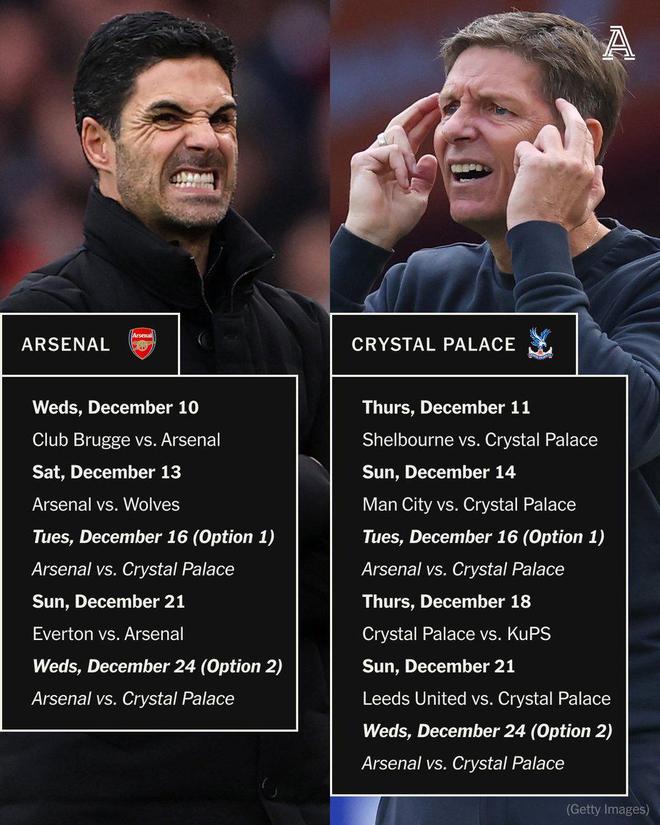The height and width of the screenshot is (825, 660).
Task: Click The Athletic logo in the corner
Action: click(618, 43)
